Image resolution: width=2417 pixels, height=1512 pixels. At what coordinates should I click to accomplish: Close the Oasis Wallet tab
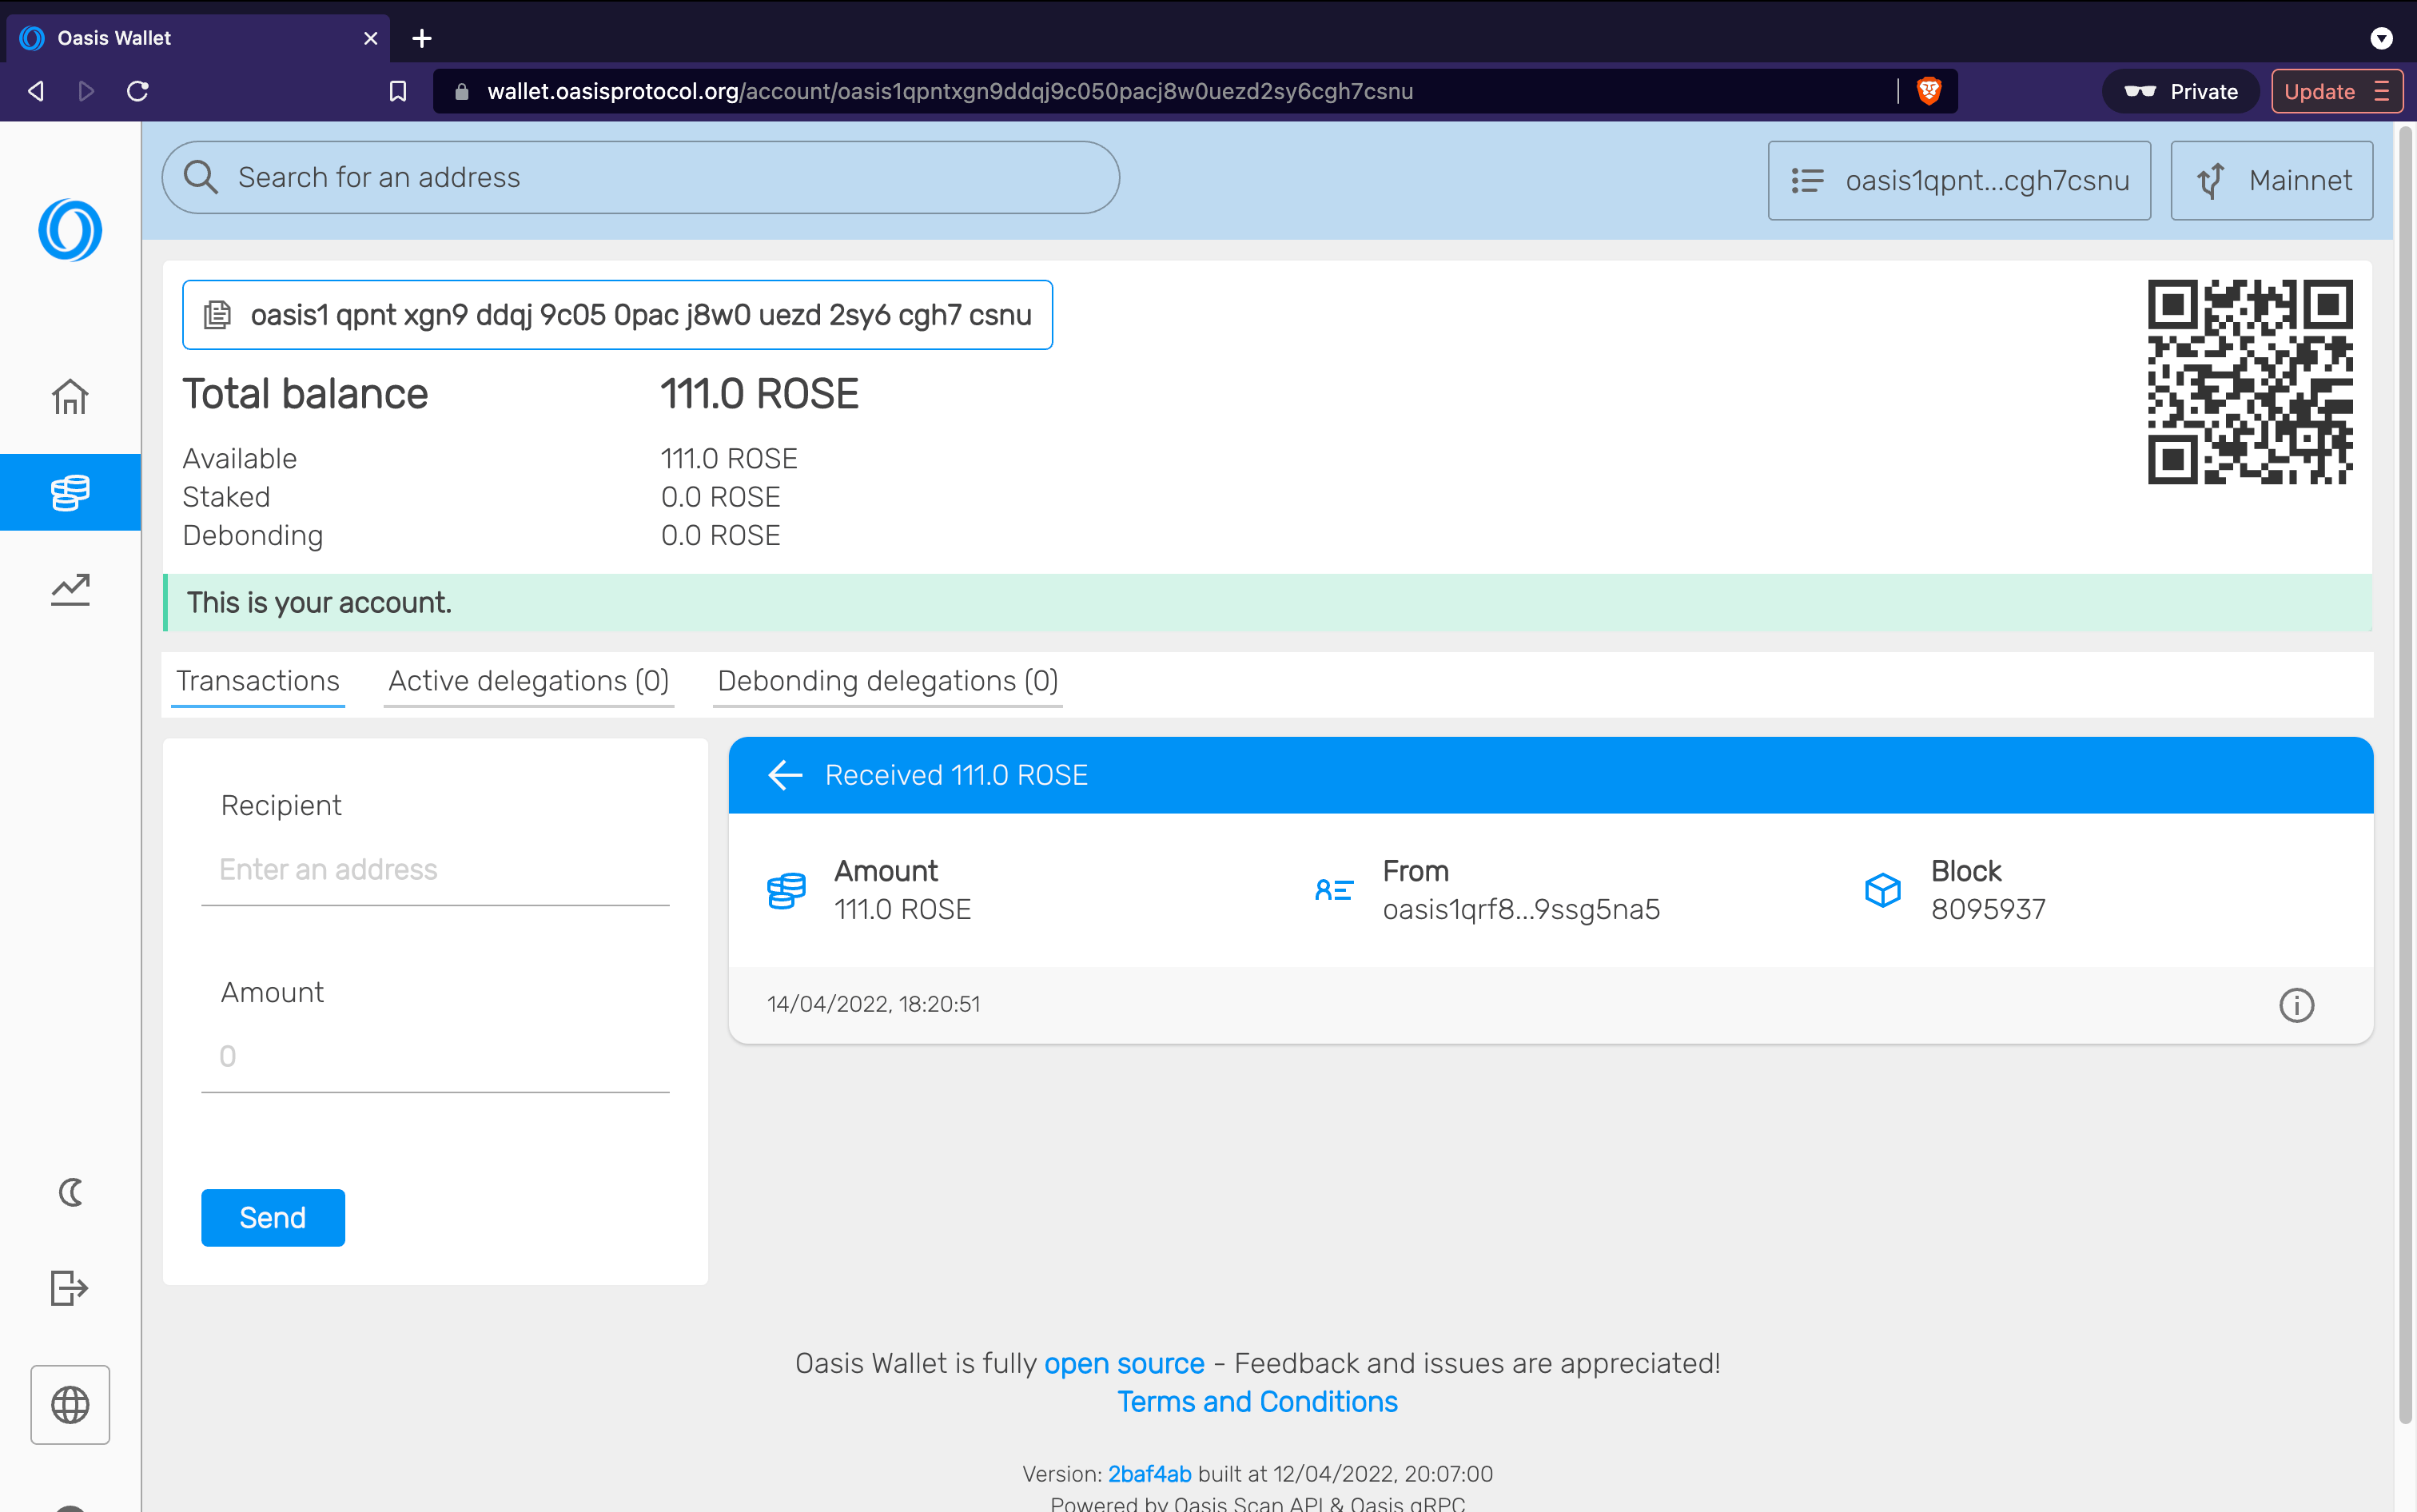click(x=371, y=38)
